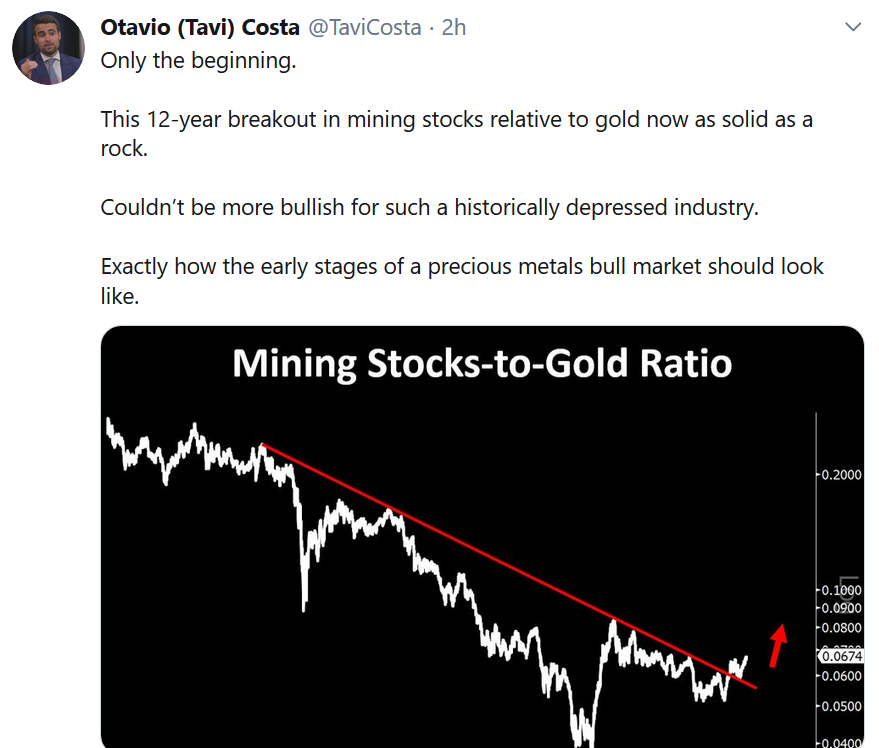Click the 0.0900 axis label

pos(840,608)
